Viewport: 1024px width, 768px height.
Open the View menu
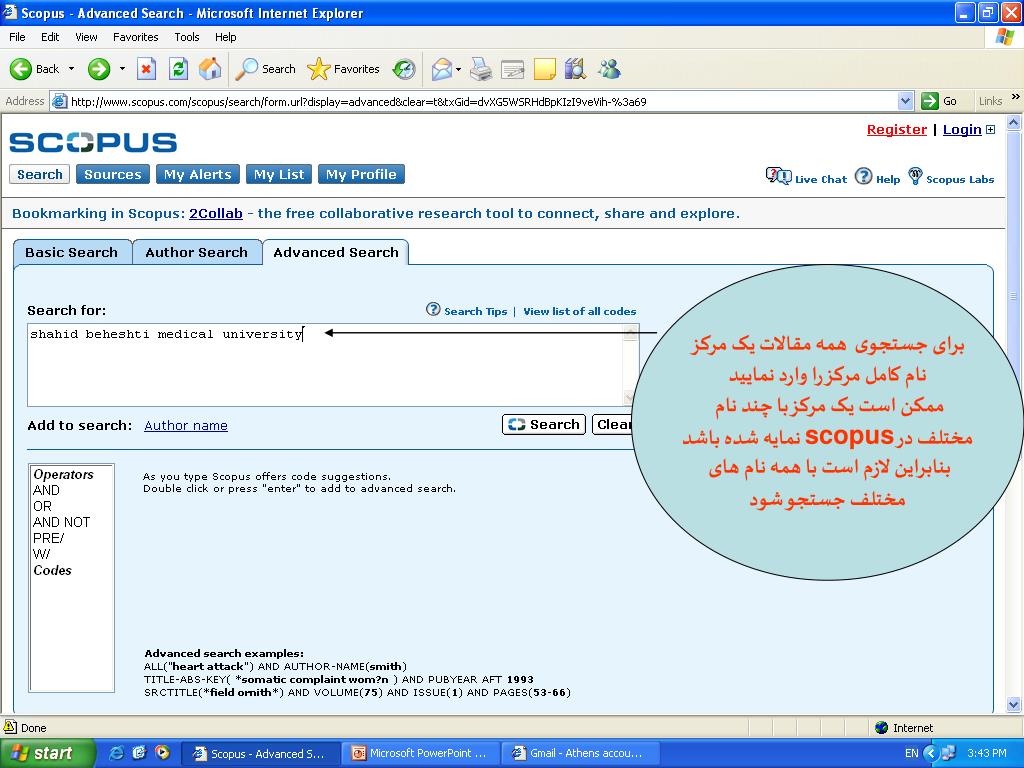[86, 37]
